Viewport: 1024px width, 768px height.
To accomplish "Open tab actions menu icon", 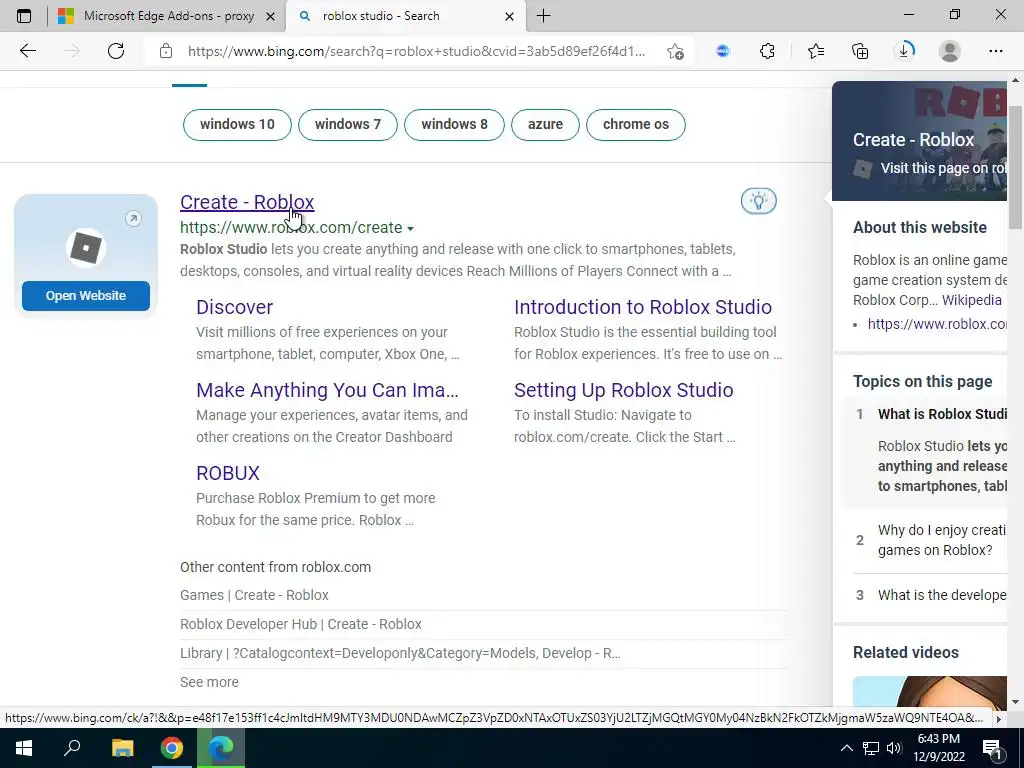I will tap(24, 16).
